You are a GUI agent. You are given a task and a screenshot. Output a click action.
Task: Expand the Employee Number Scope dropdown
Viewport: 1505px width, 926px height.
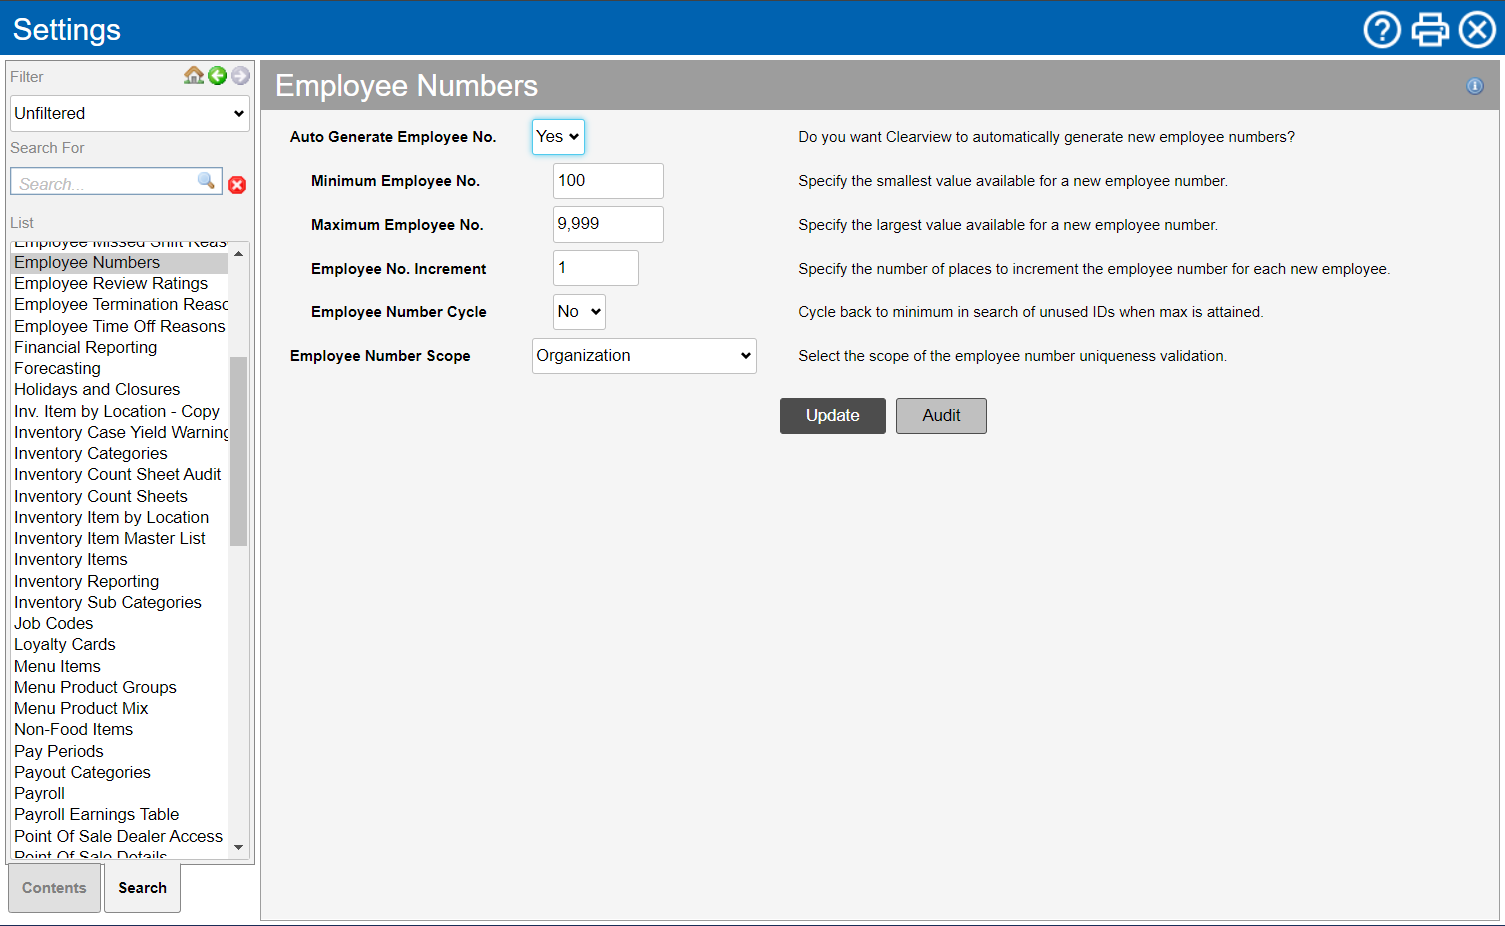(644, 356)
